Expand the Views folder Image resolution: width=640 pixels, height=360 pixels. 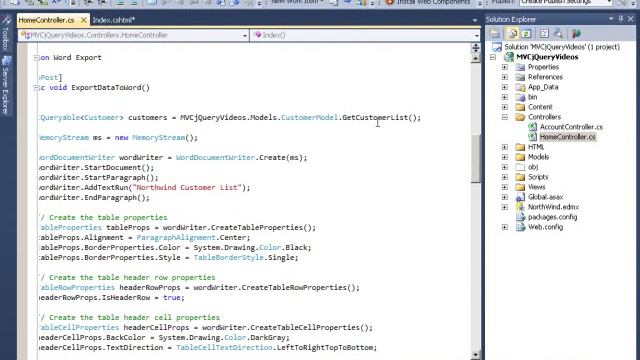pos(505,187)
